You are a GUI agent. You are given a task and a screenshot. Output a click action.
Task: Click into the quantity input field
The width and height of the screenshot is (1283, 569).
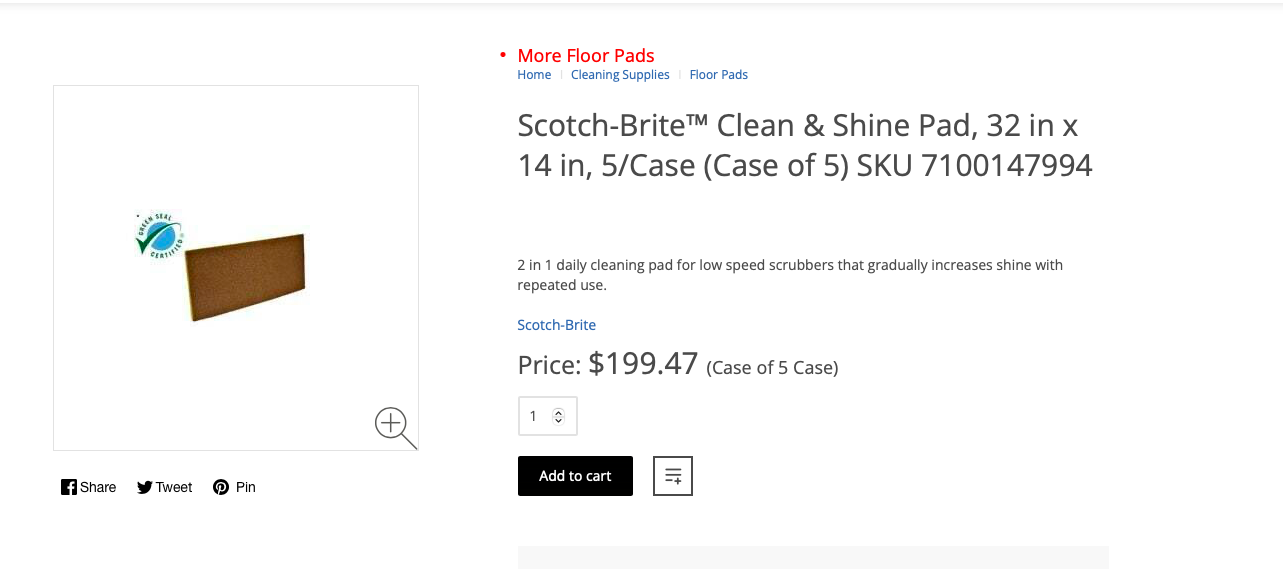pyautogui.click(x=535, y=416)
